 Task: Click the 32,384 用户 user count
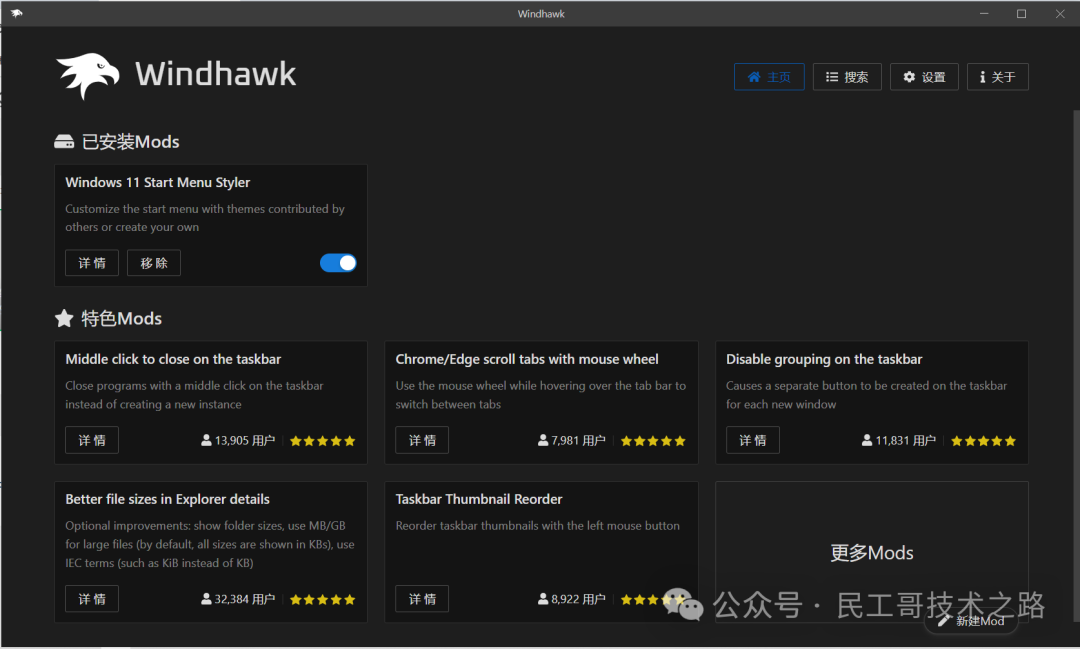[x=238, y=599]
